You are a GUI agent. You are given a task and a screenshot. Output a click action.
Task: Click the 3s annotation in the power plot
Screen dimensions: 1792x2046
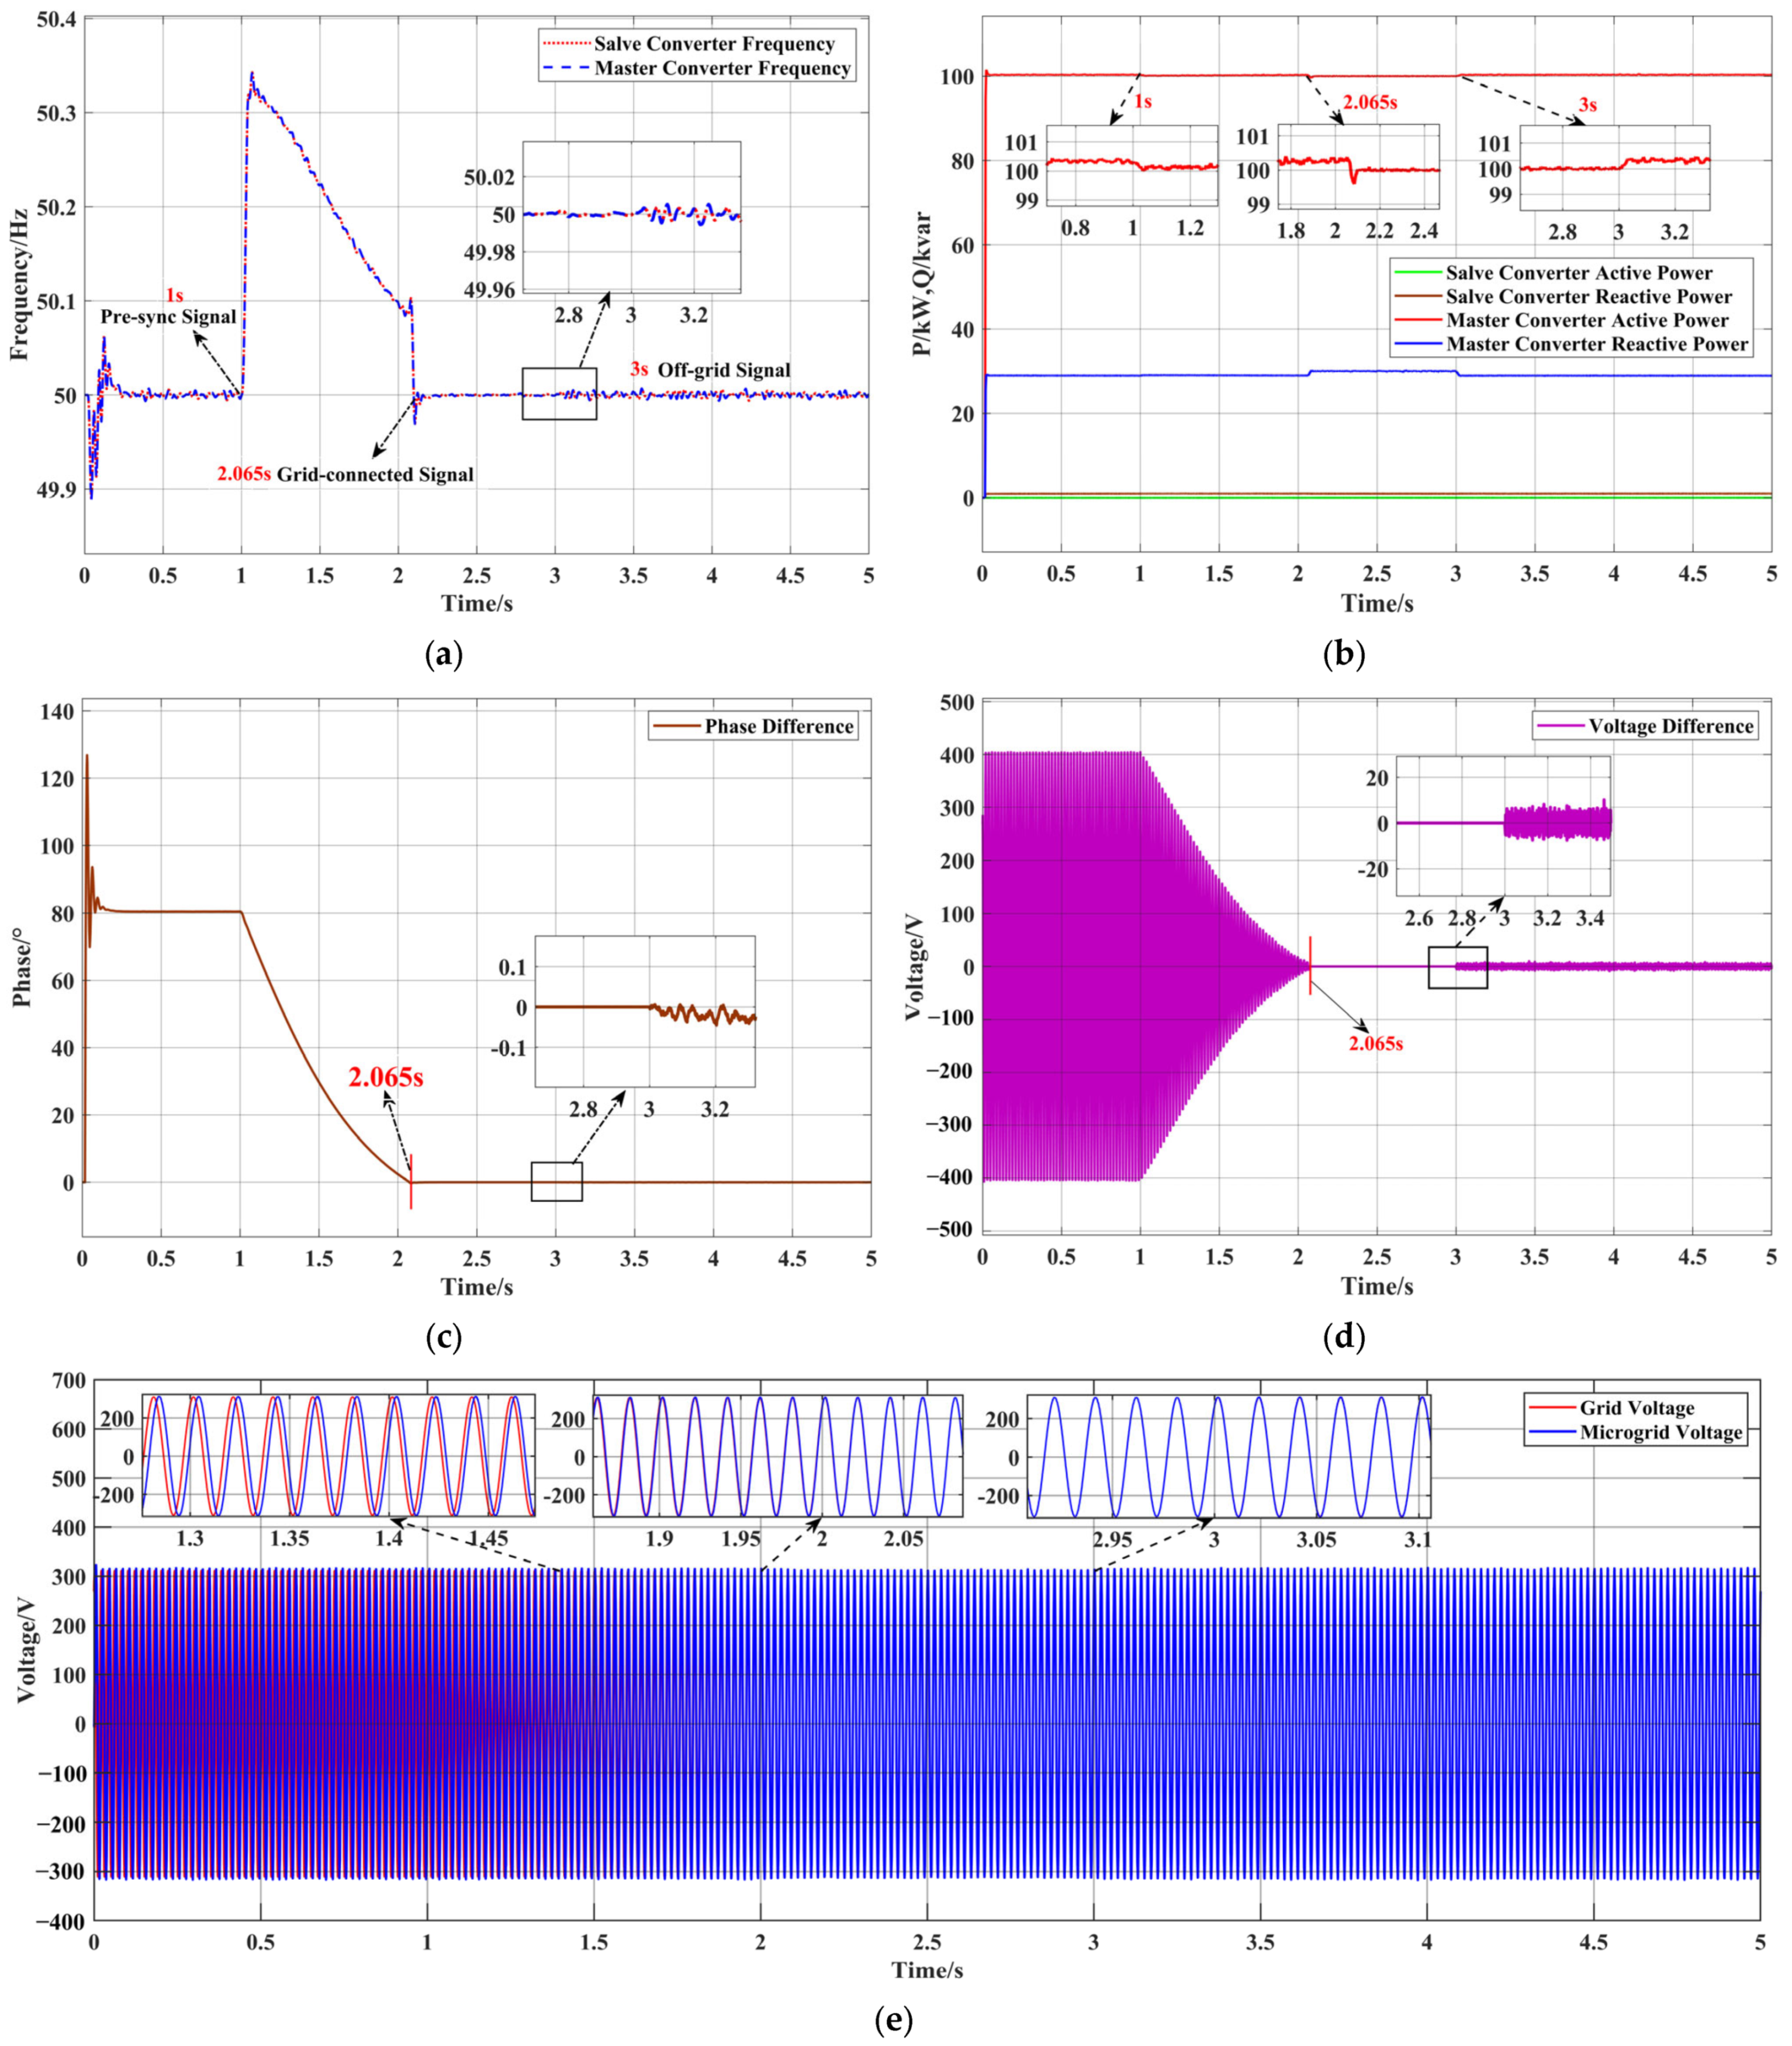click(x=1587, y=104)
